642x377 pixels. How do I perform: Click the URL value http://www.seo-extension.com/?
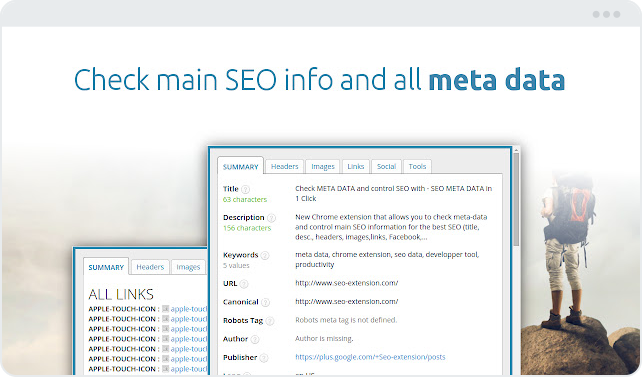[346, 283]
